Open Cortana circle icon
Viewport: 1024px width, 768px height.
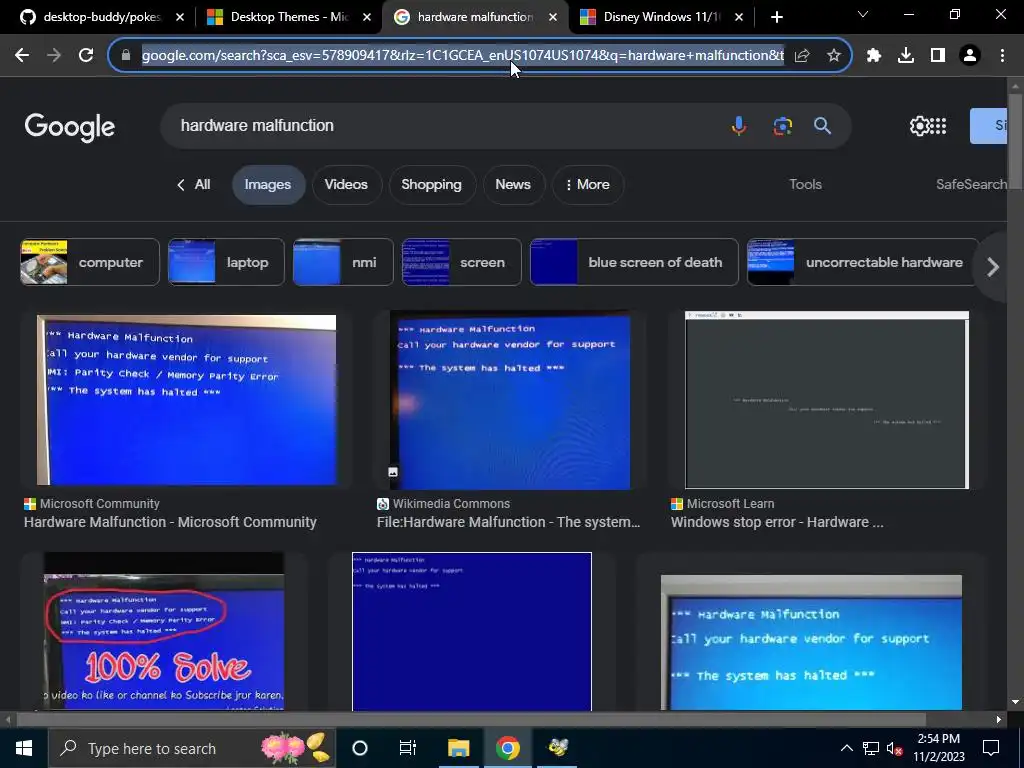pyautogui.click(x=359, y=748)
